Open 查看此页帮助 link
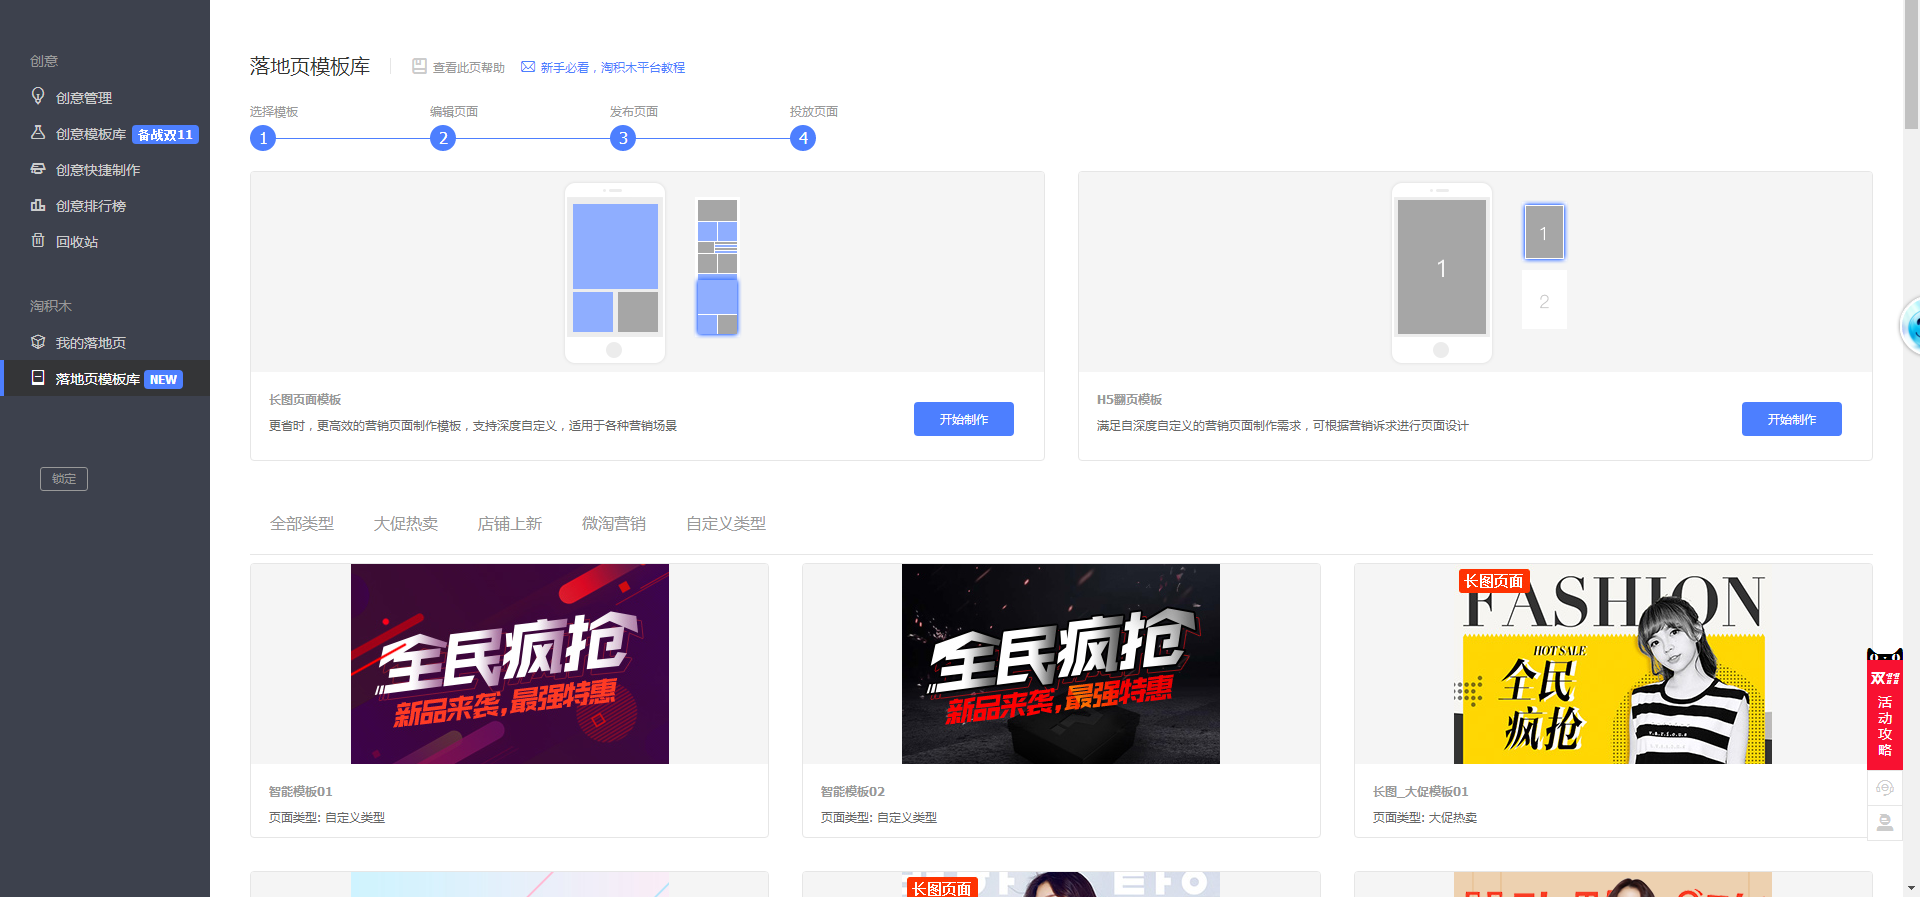1920x897 pixels. click(x=469, y=68)
